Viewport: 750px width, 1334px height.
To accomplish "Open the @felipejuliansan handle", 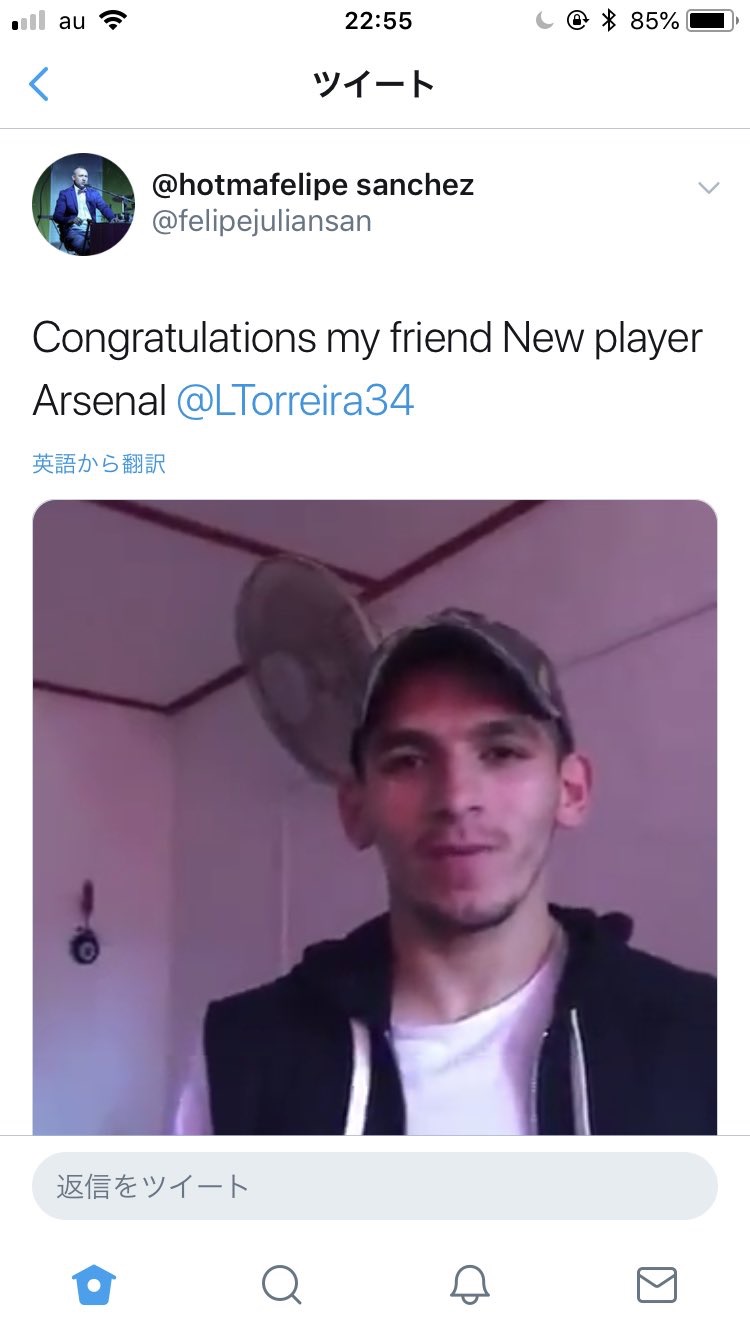I will click(x=261, y=221).
